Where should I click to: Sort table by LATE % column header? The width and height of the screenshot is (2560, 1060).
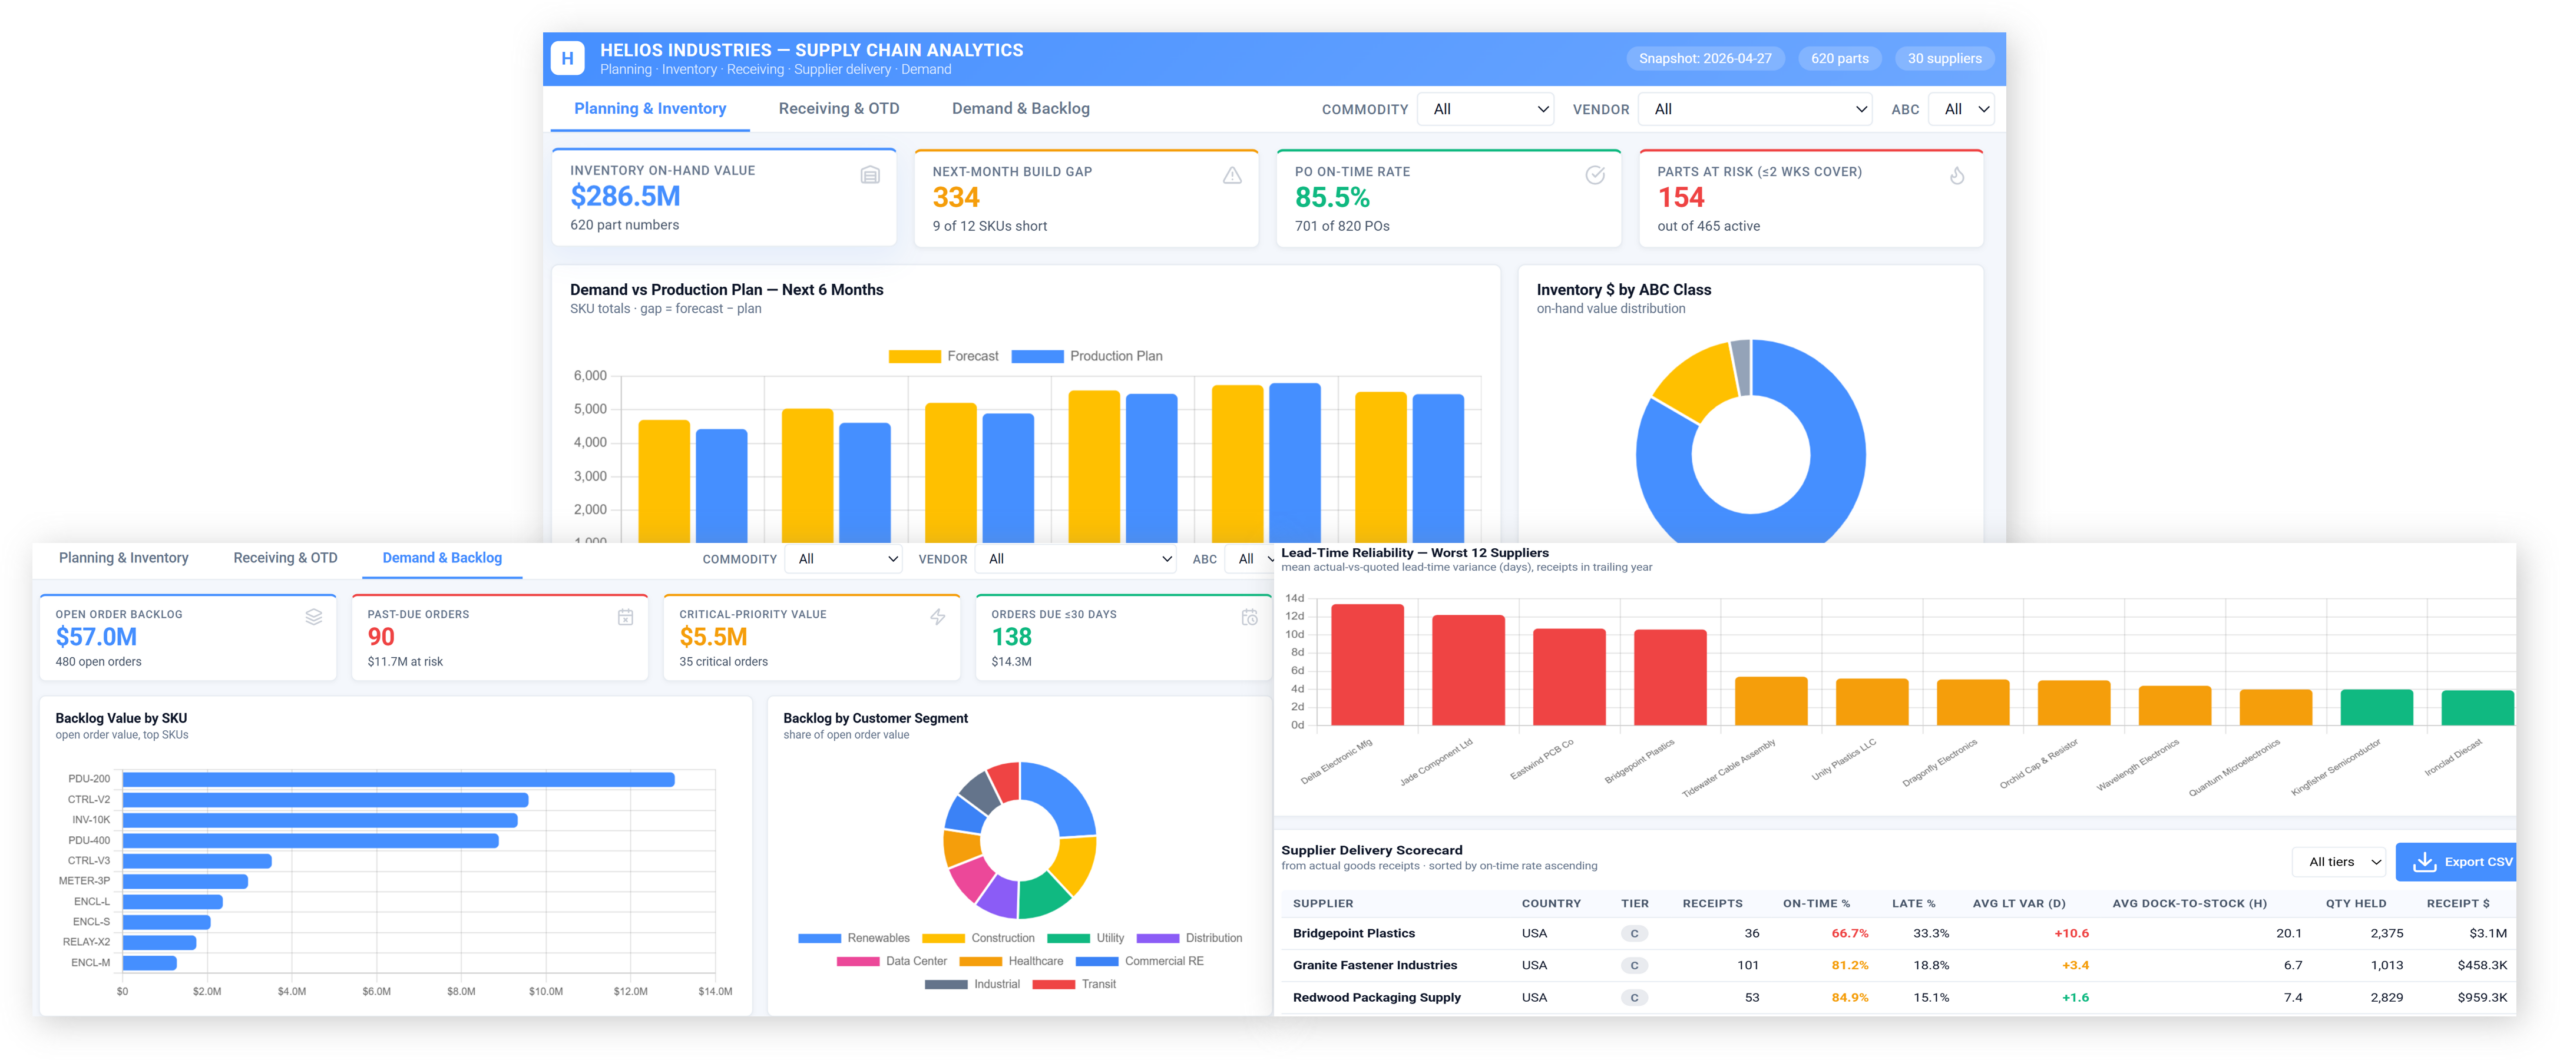click(1913, 903)
